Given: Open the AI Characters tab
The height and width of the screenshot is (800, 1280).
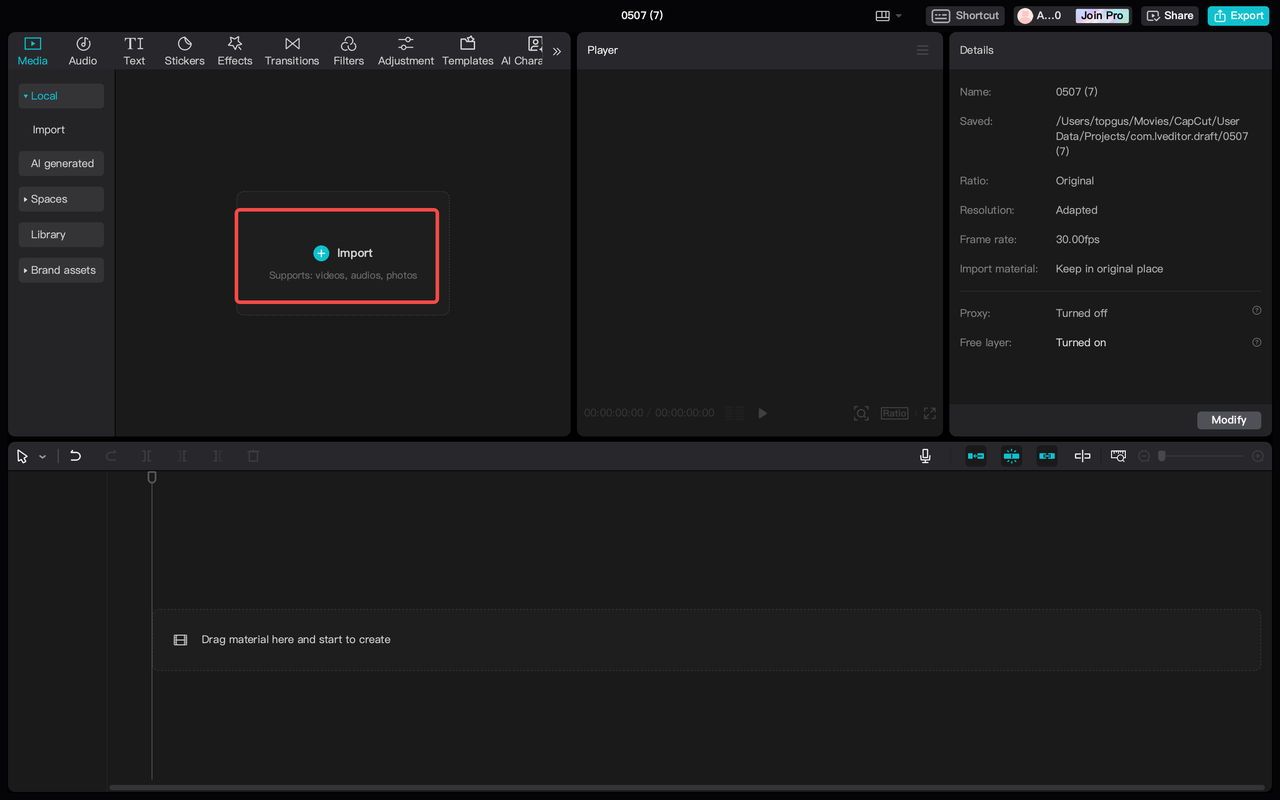Looking at the screenshot, I should 522,51.
